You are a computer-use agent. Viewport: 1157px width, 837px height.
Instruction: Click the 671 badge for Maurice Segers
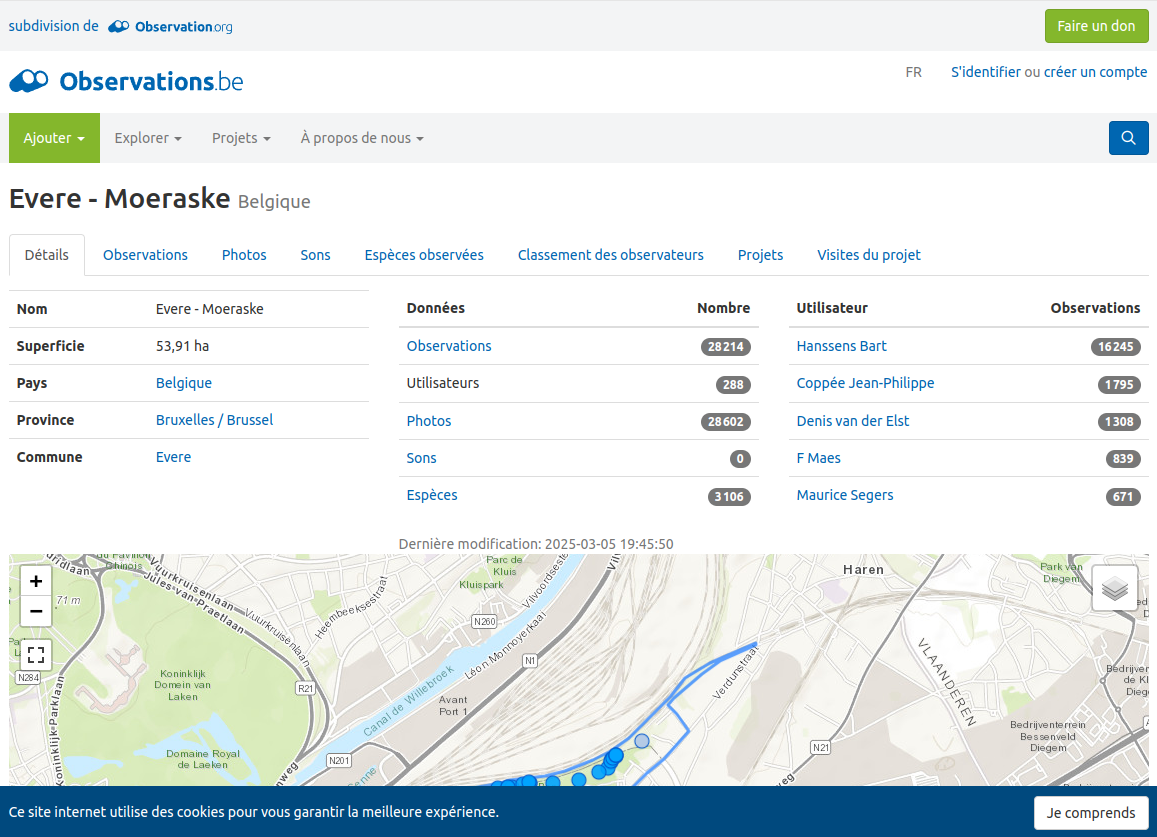click(x=1123, y=496)
